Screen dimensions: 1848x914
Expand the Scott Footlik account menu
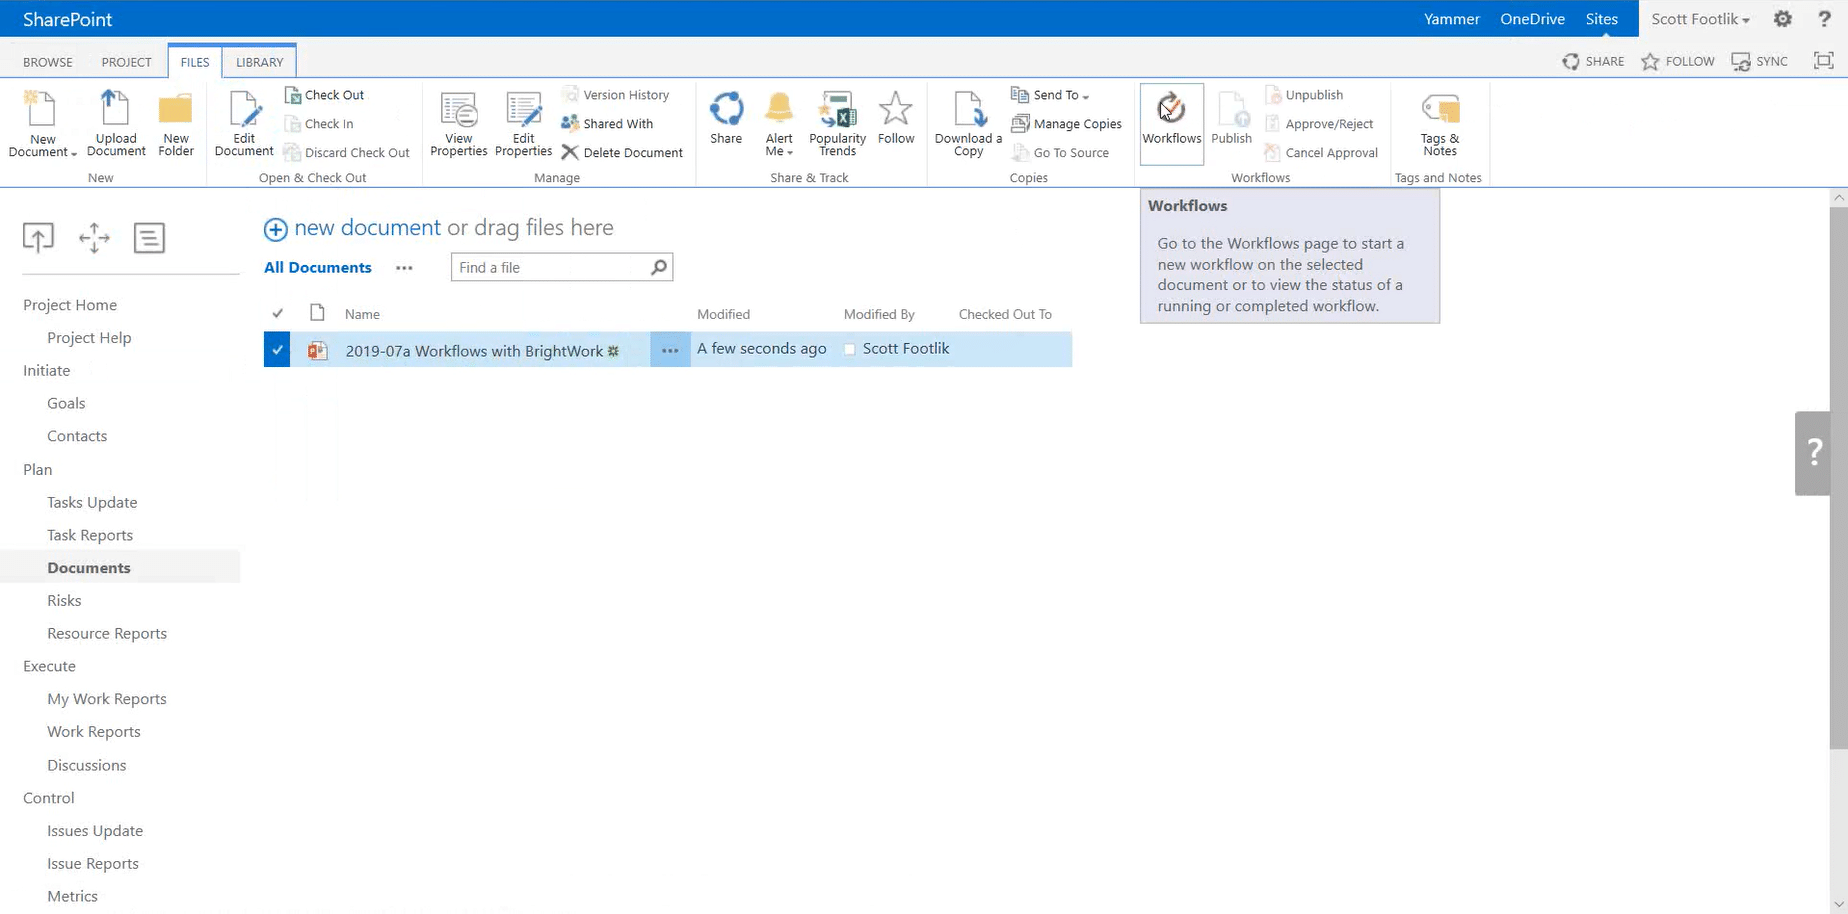1700,19
